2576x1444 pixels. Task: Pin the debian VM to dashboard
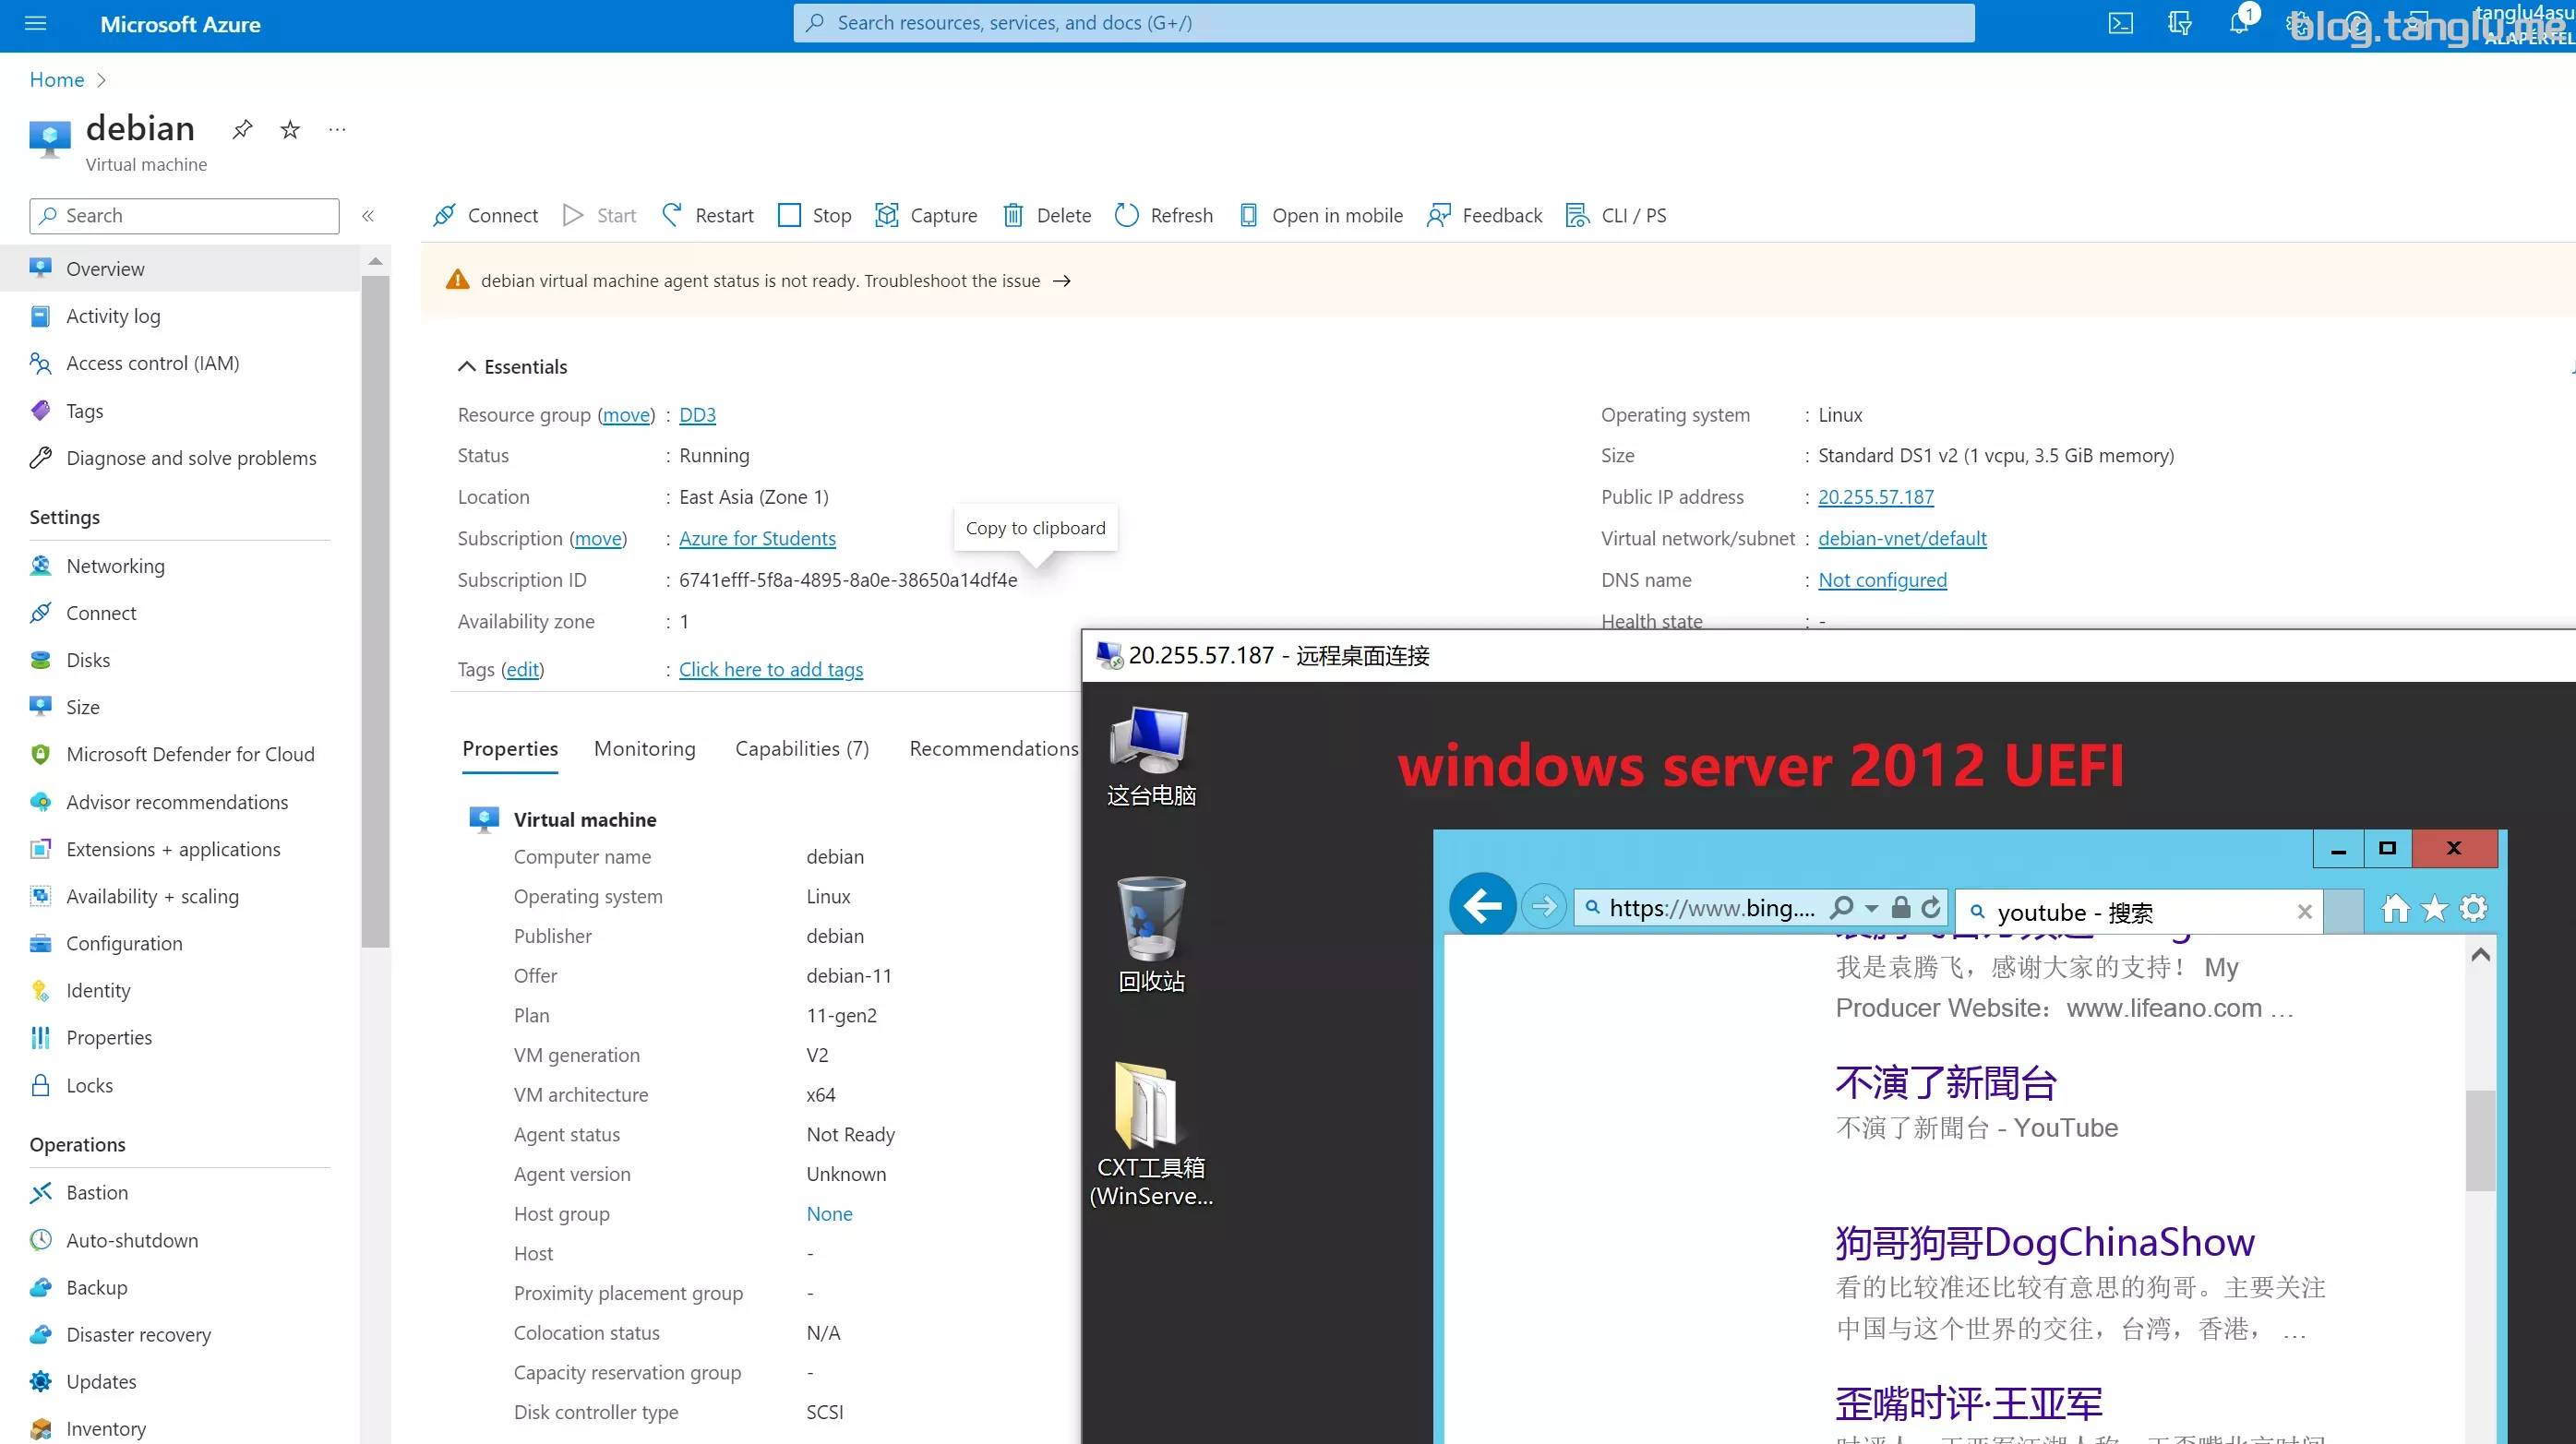coord(241,129)
